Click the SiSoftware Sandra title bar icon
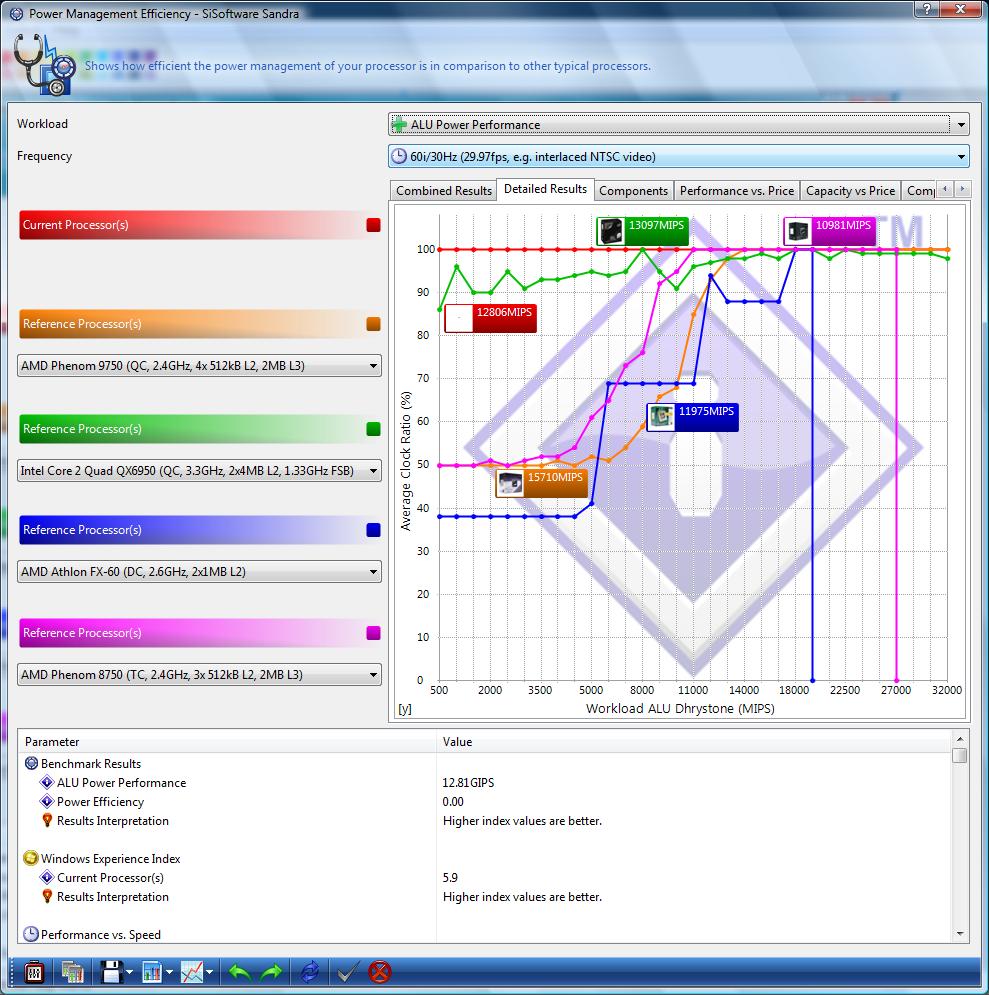The width and height of the screenshot is (989, 995). (x=16, y=13)
